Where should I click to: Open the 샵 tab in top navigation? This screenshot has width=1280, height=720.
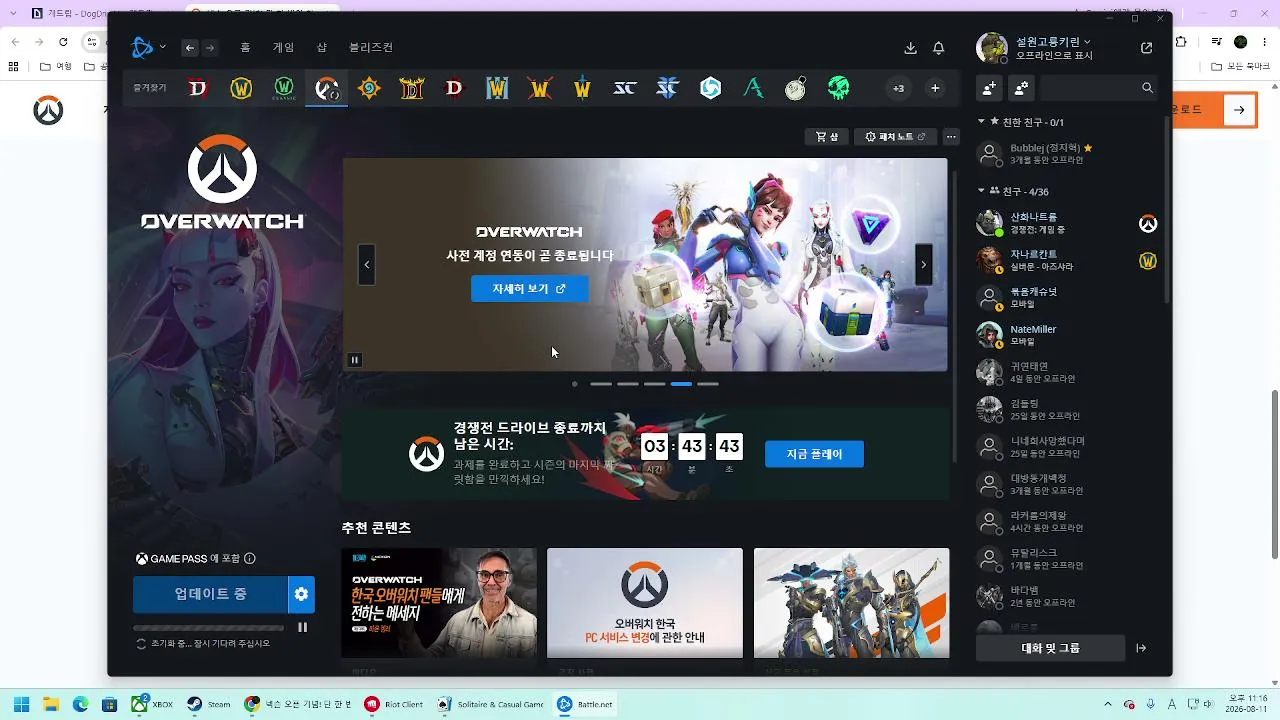coord(322,47)
